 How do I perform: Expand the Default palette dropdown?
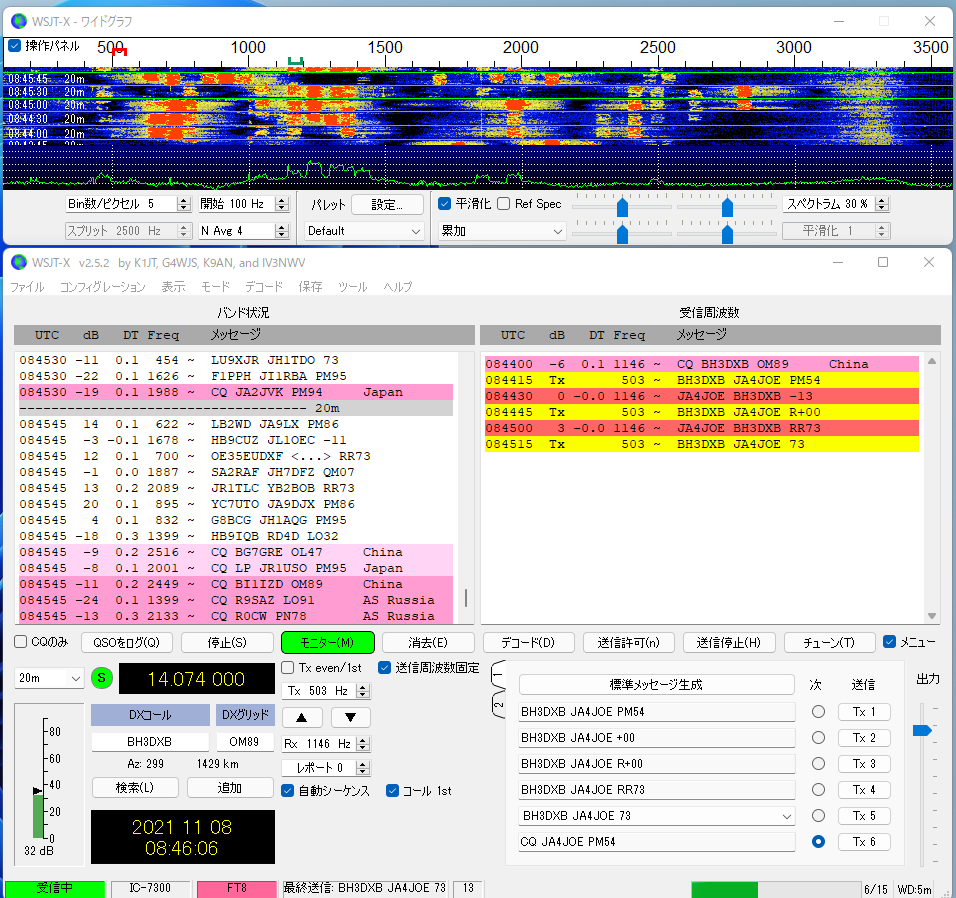[x=364, y=231]
